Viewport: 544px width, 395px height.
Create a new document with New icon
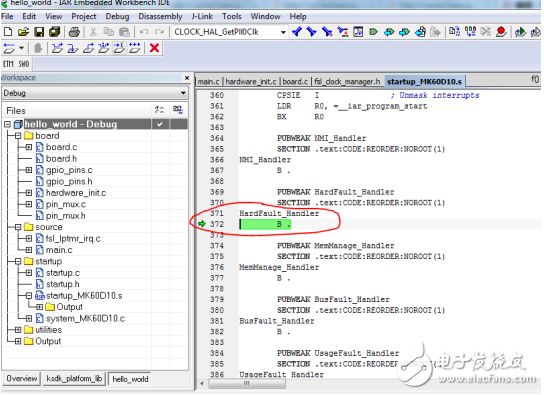tap(8, 32)
